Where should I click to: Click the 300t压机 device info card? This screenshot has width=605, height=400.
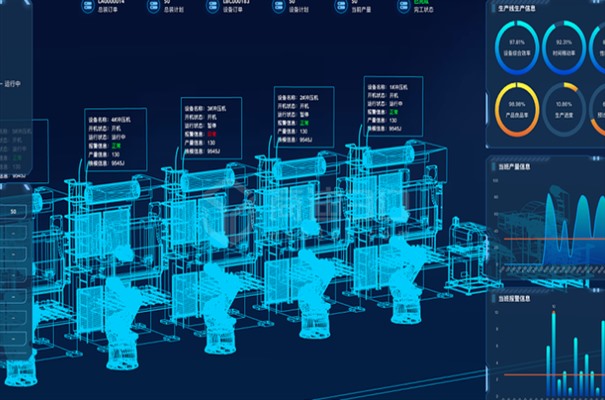point(211,128)
